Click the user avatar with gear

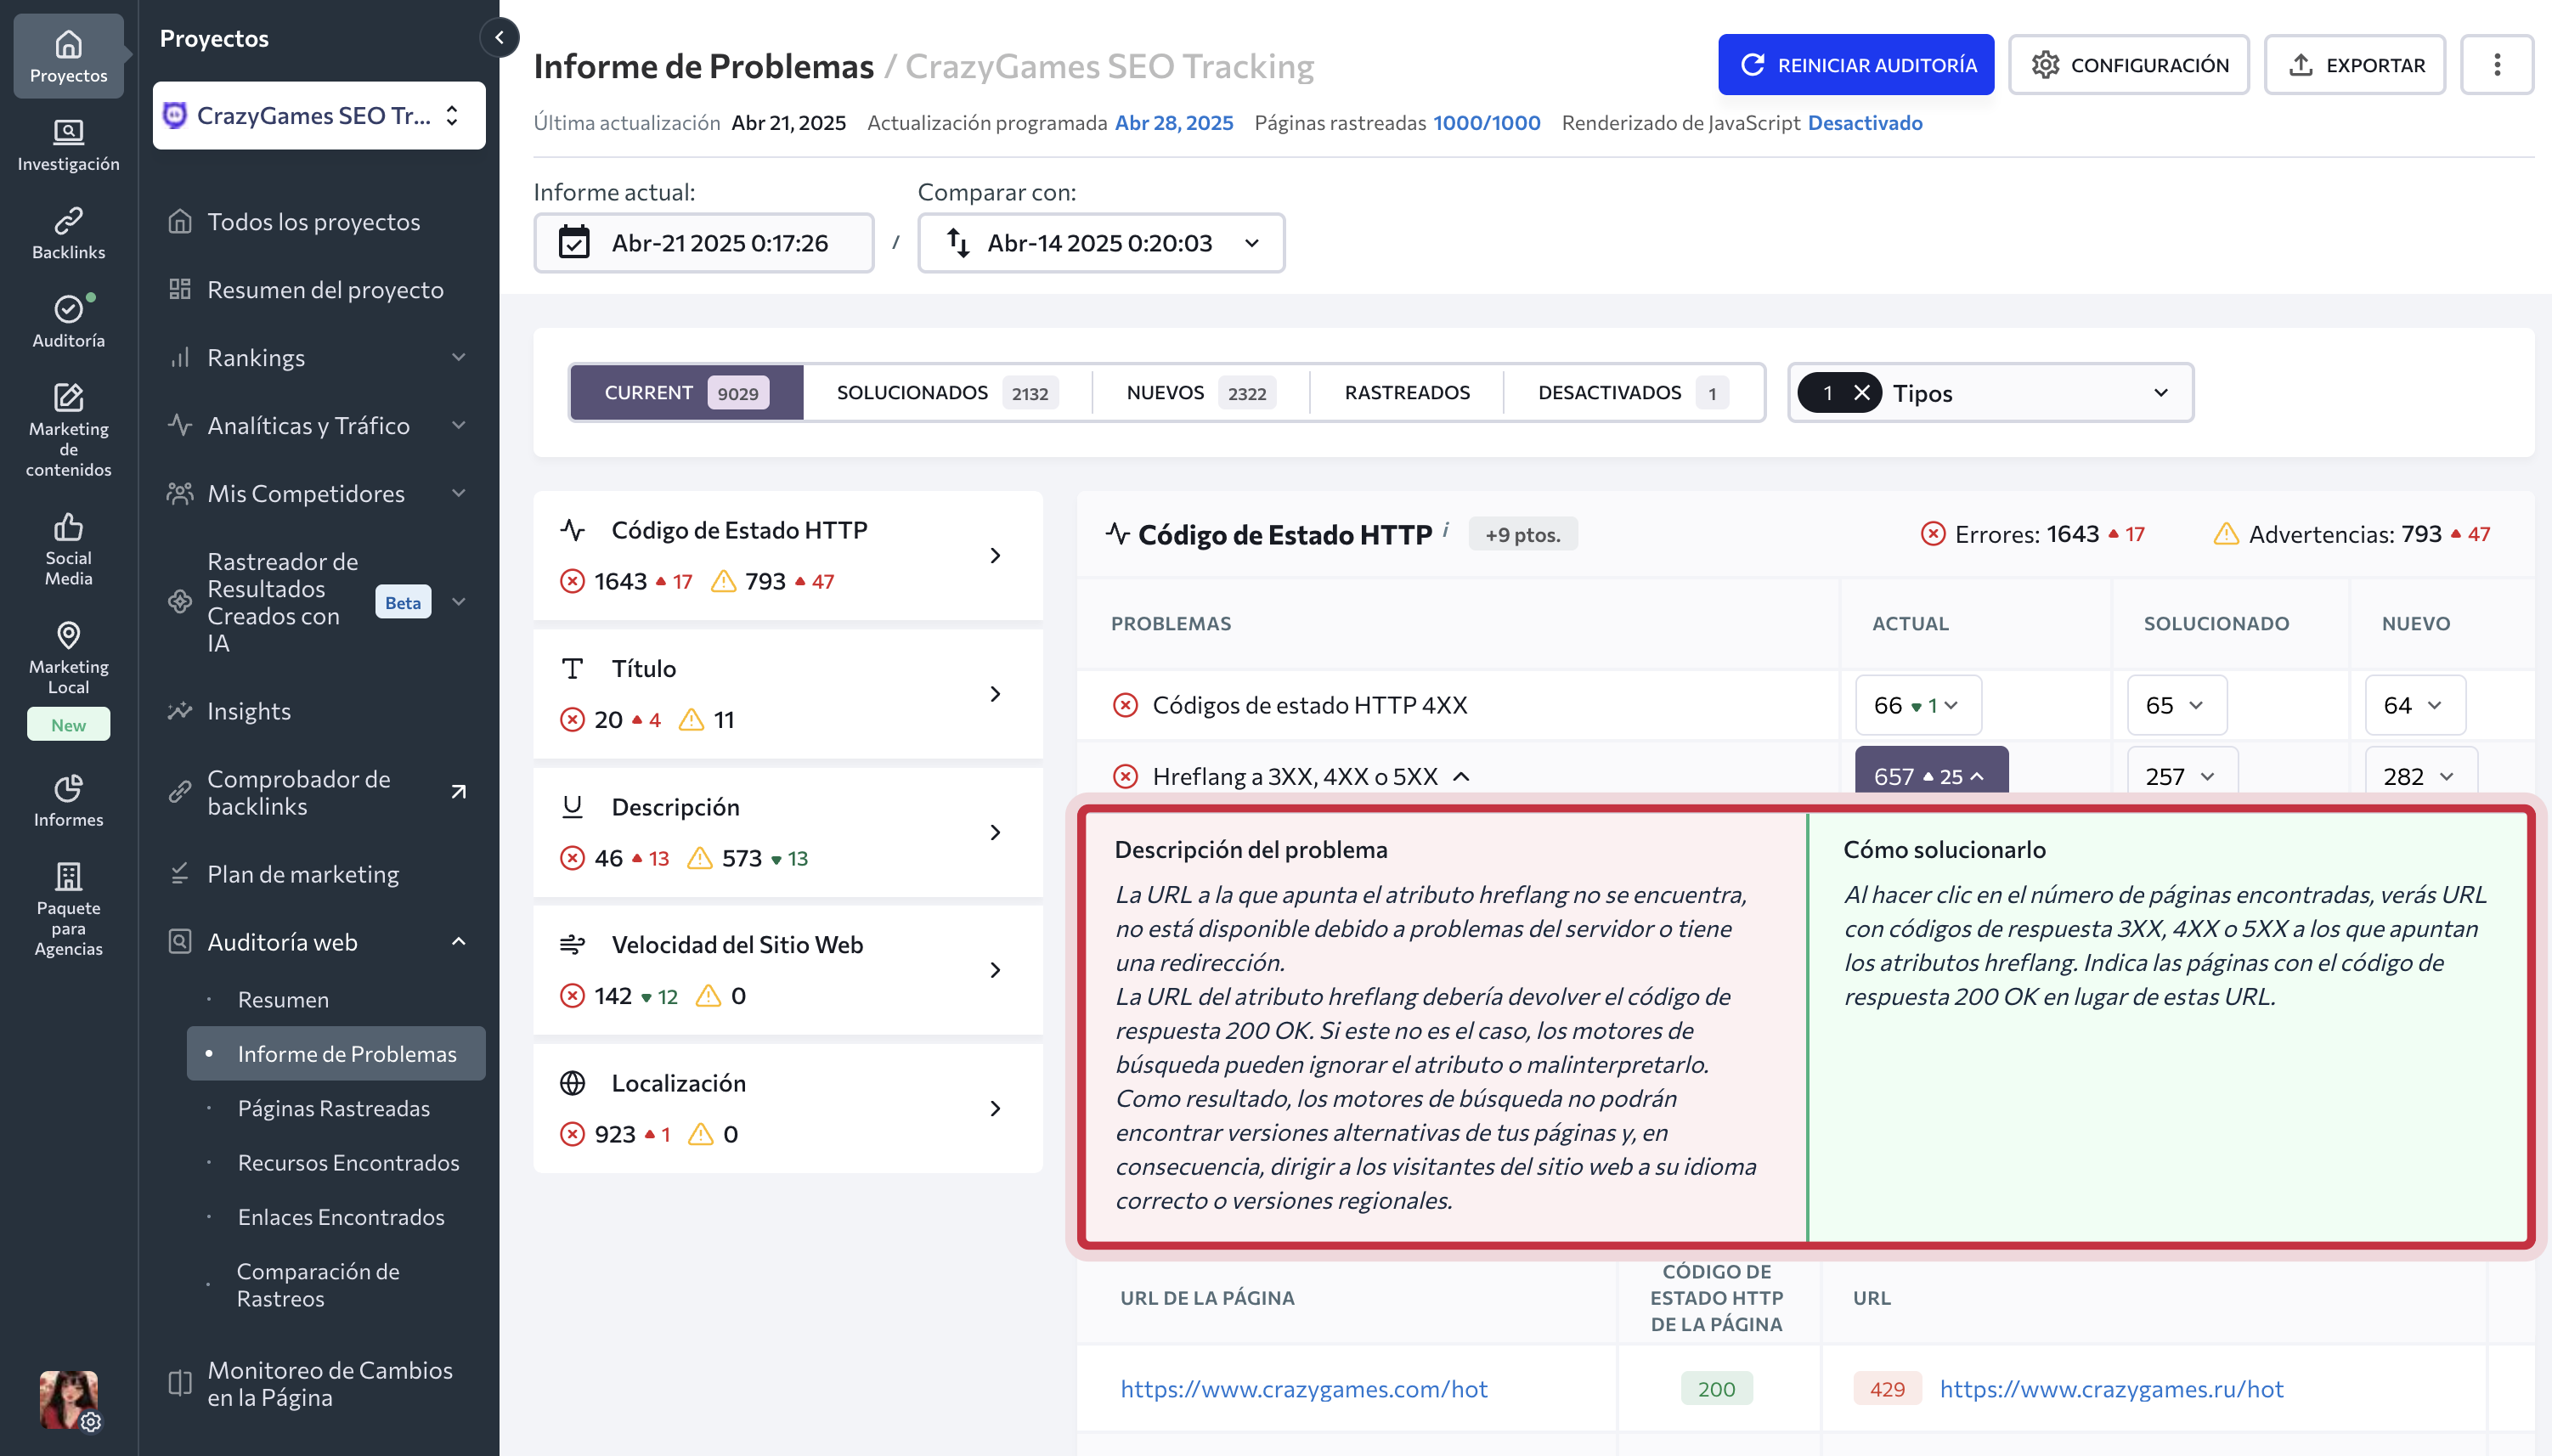(x=68, y=1399)
